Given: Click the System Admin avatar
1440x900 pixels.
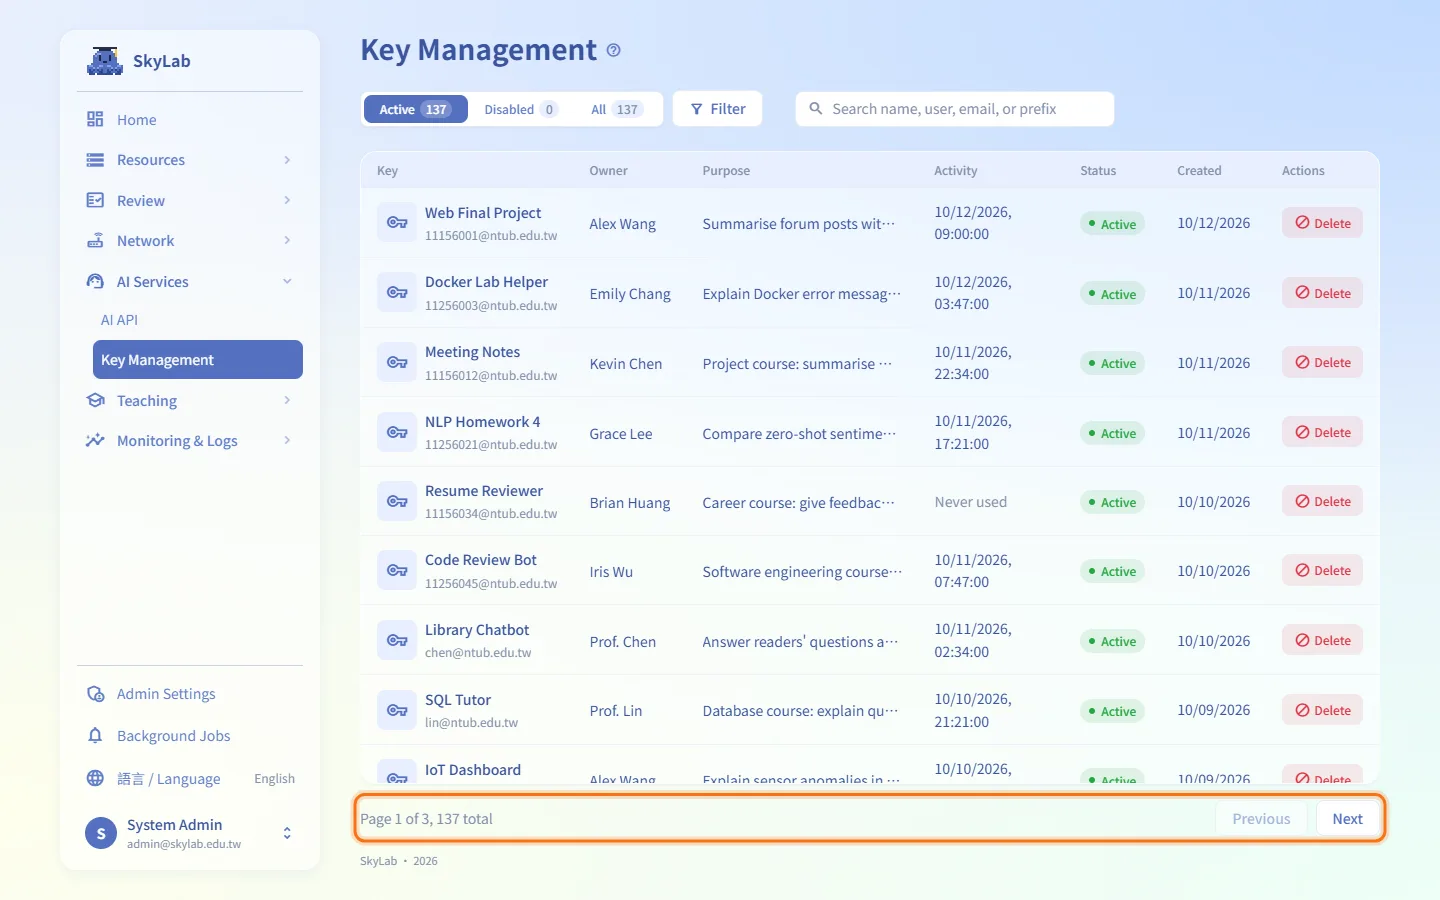Looking at the screenshot, I should click(x=101, y=833).
